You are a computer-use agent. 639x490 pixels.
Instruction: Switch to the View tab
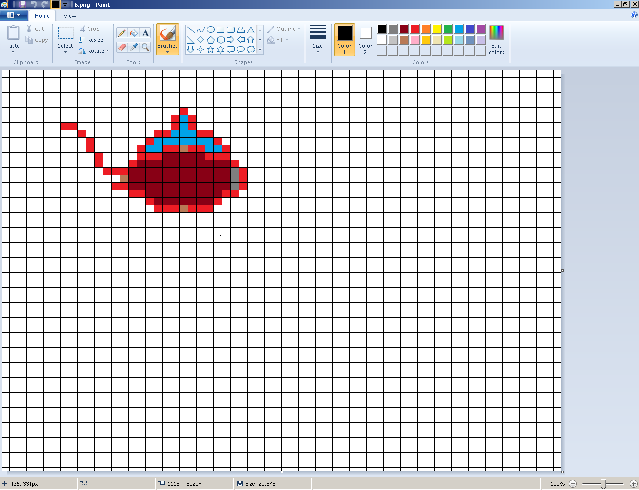tap(70, 15)
